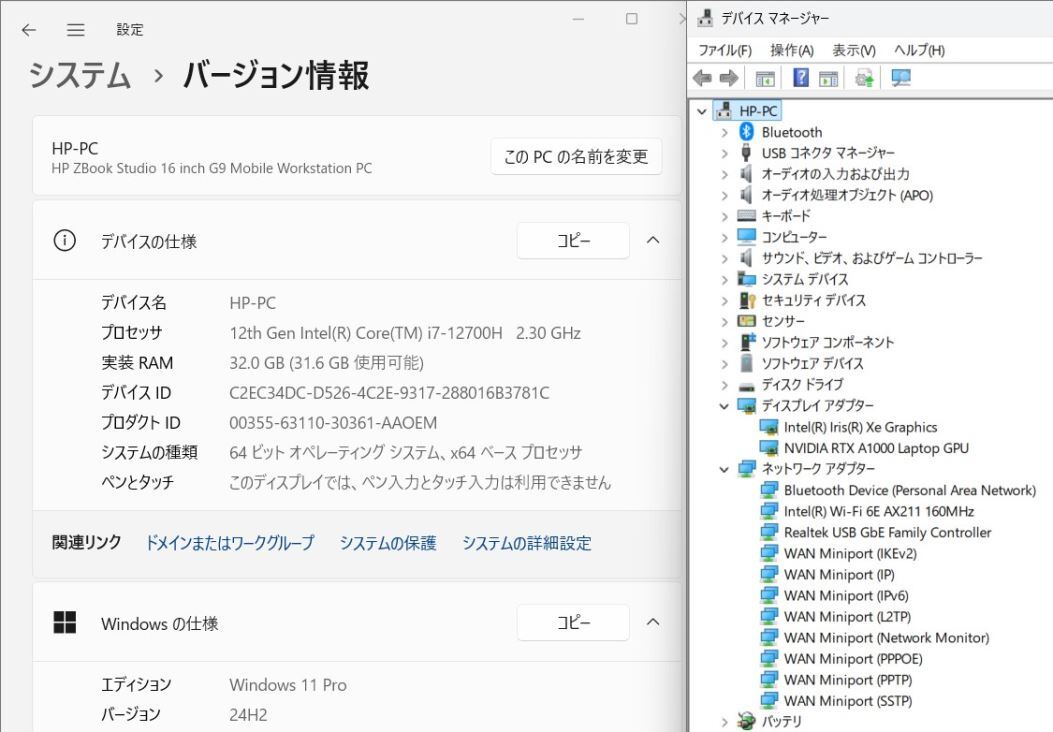
Task: Collapse ディスプレイ アダプター category
Action: (x=724, y=406)
